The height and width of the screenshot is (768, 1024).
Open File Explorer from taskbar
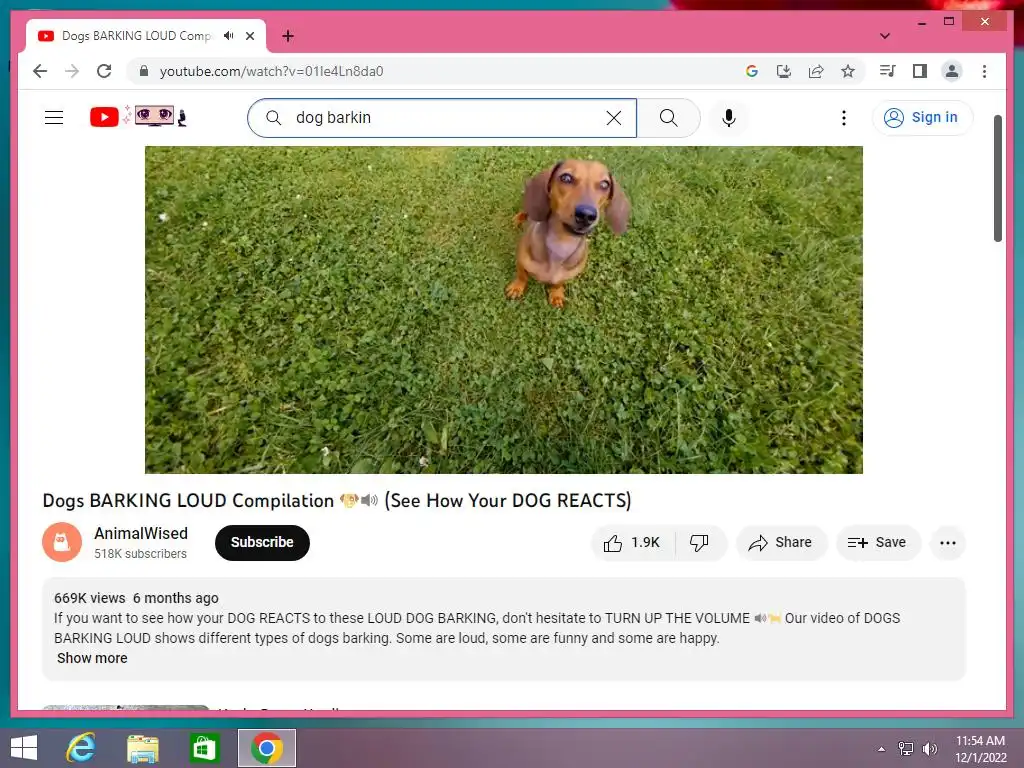(142, 748)
